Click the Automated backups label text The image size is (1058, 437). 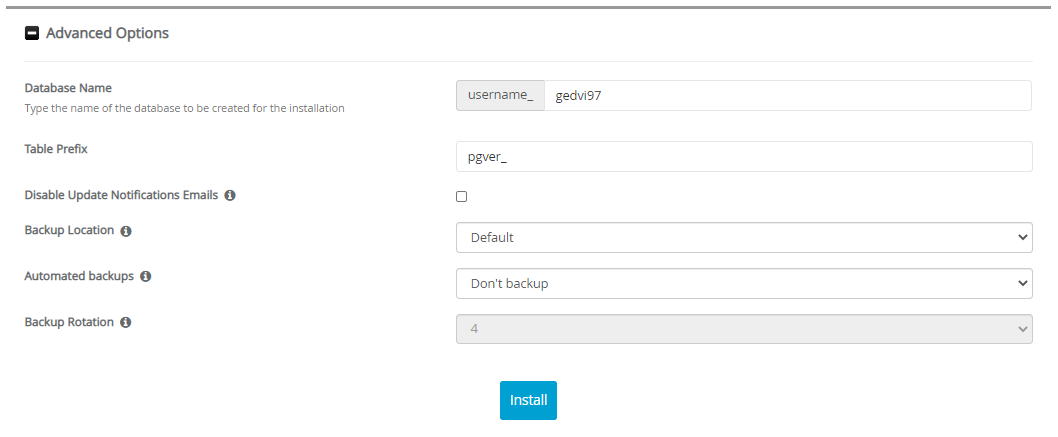79,276
